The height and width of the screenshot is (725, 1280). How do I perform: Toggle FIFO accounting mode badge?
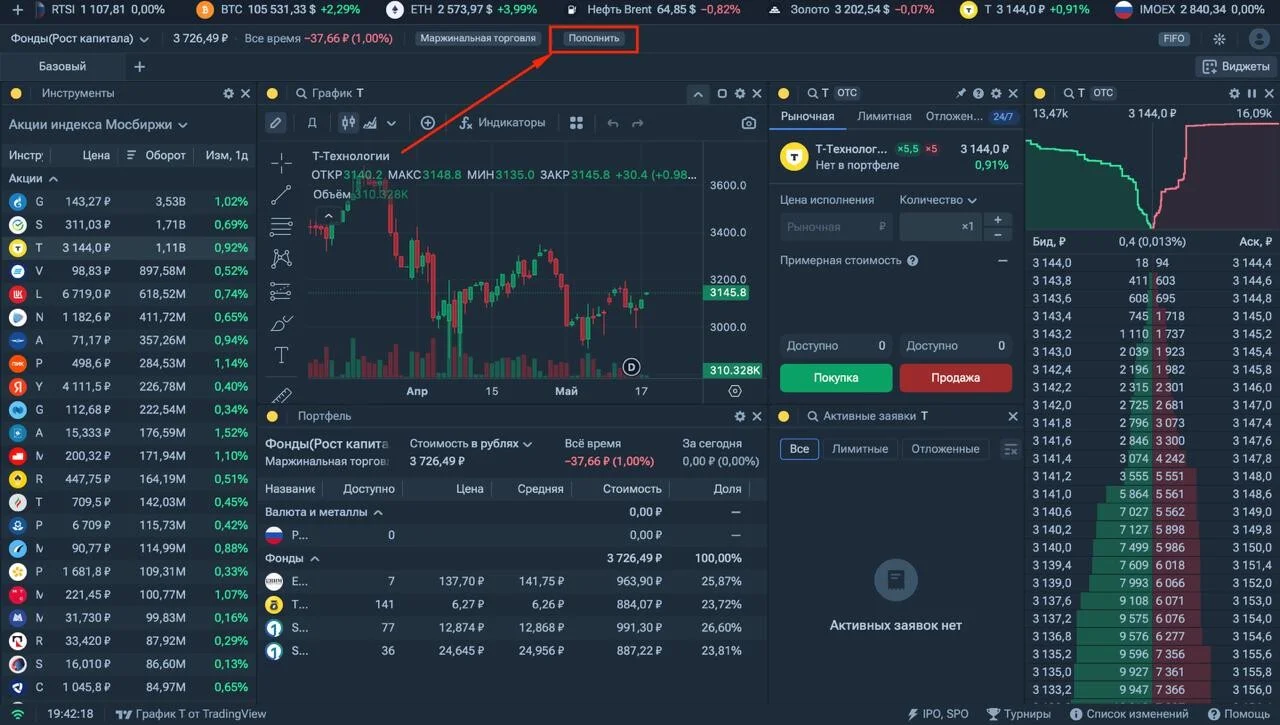pyautogui.click(x=1174, y=39)
